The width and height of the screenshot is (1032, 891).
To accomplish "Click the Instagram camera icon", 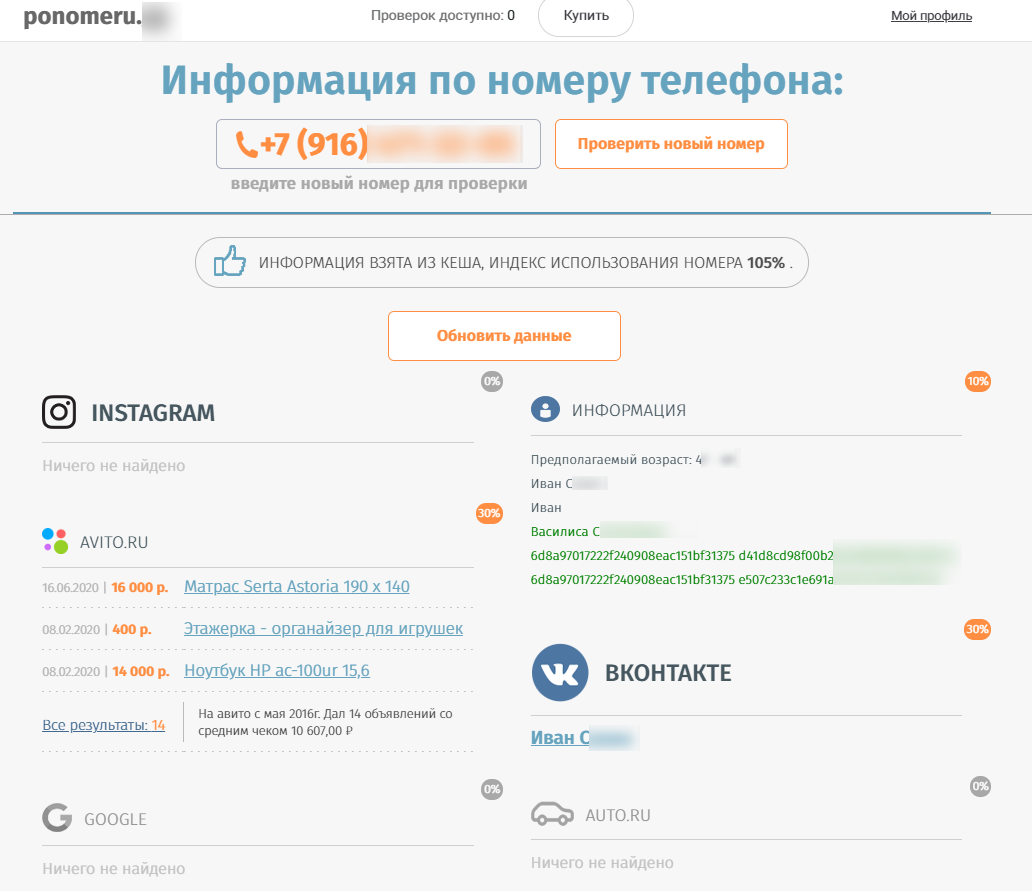I will [x=59, y=412].
